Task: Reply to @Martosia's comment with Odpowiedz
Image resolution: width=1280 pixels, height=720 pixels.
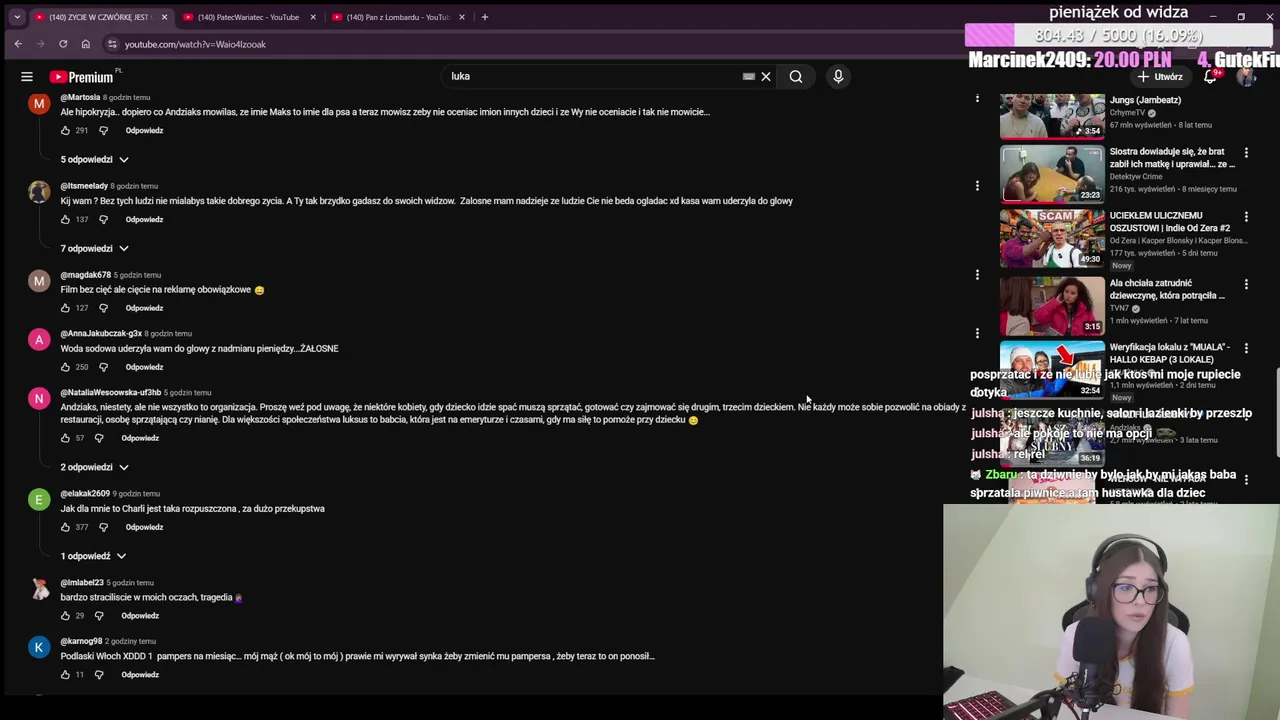Action: [x=144, y=131]
